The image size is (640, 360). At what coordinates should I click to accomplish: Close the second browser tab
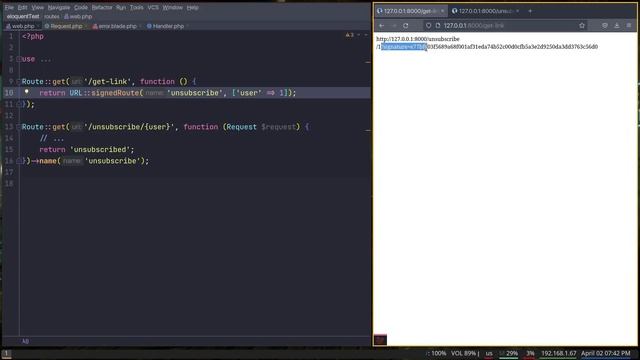coord(518,11)
